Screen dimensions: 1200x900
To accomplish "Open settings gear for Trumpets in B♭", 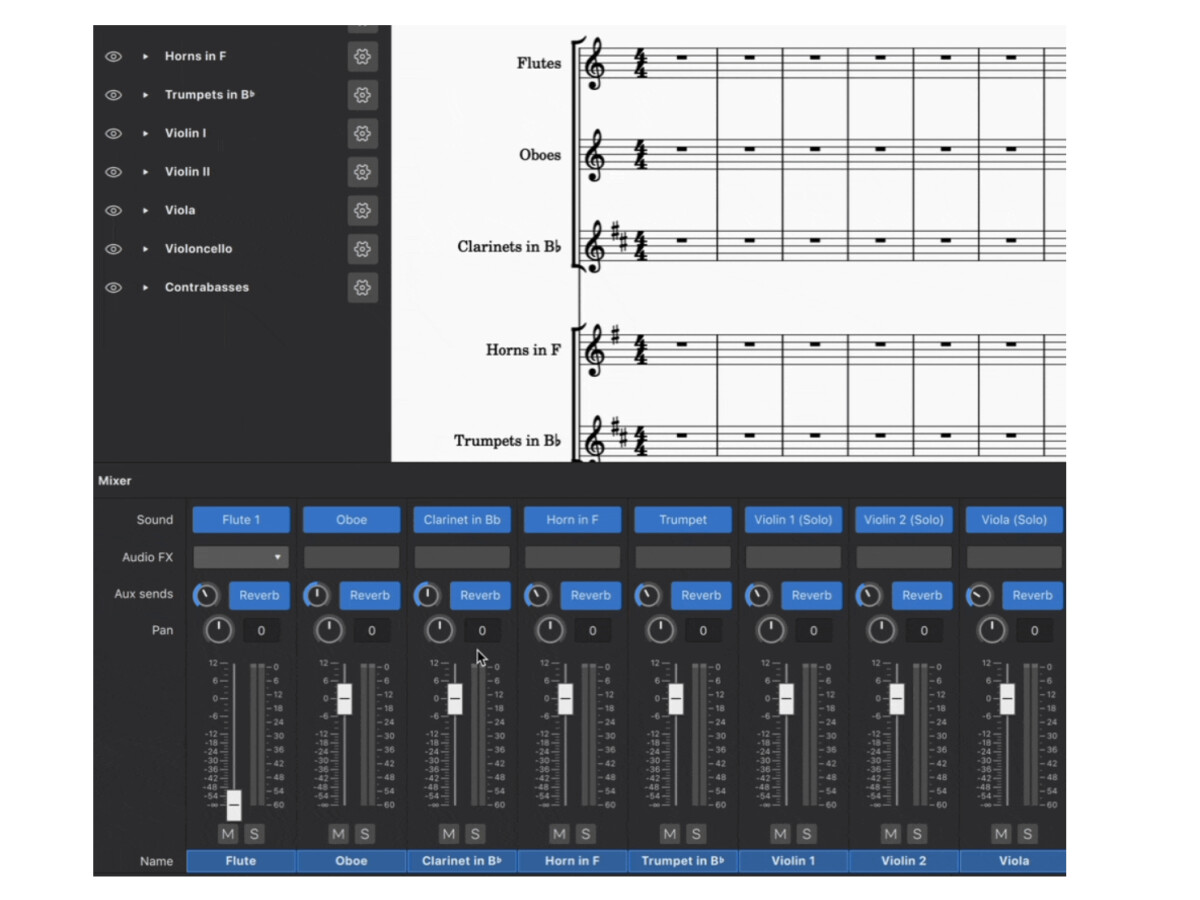I will click(x=362, y=95).
